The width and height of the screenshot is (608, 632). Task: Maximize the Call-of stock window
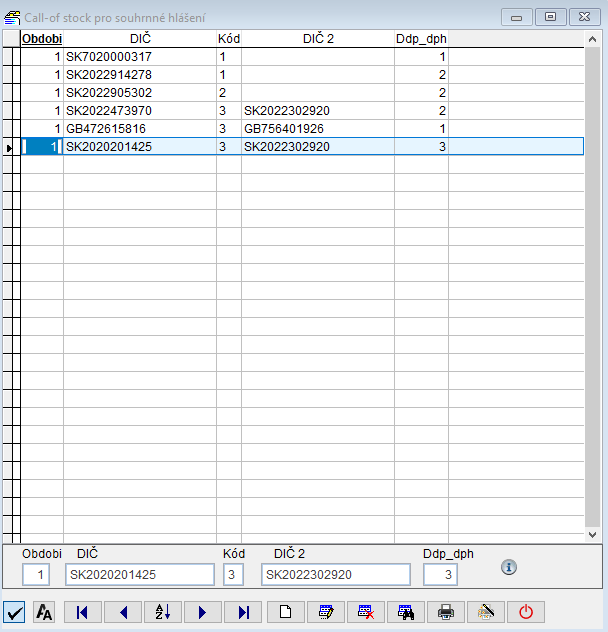(550, 17)
